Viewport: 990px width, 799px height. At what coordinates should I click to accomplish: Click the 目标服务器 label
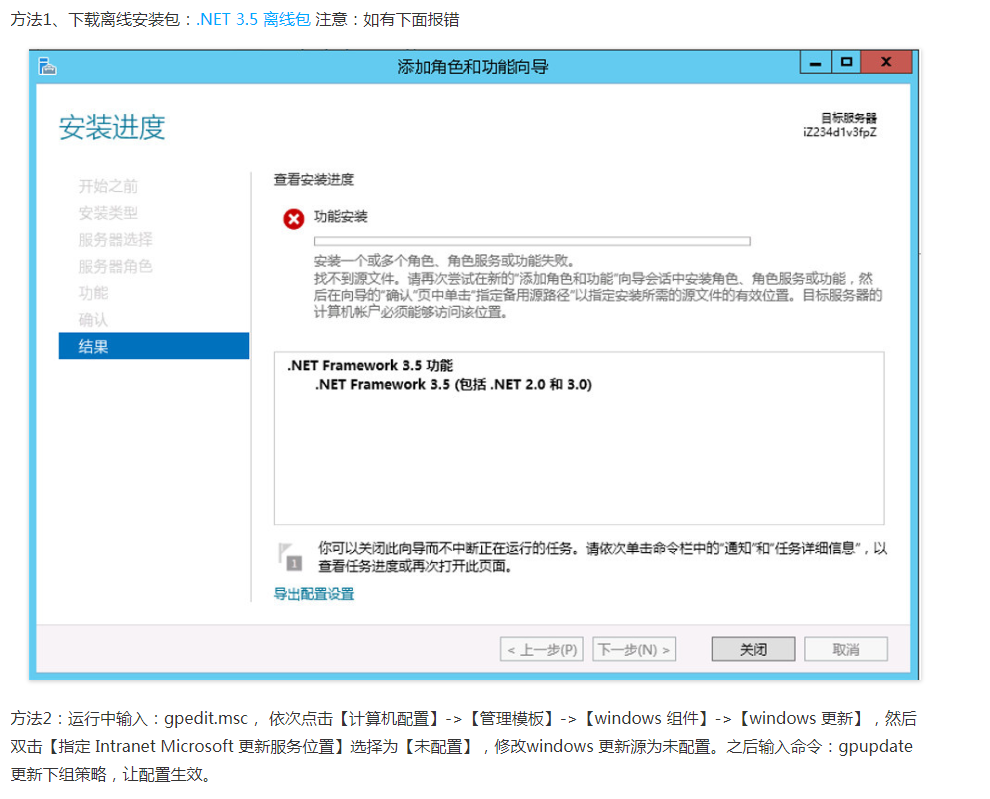click(x=849, y=118)
